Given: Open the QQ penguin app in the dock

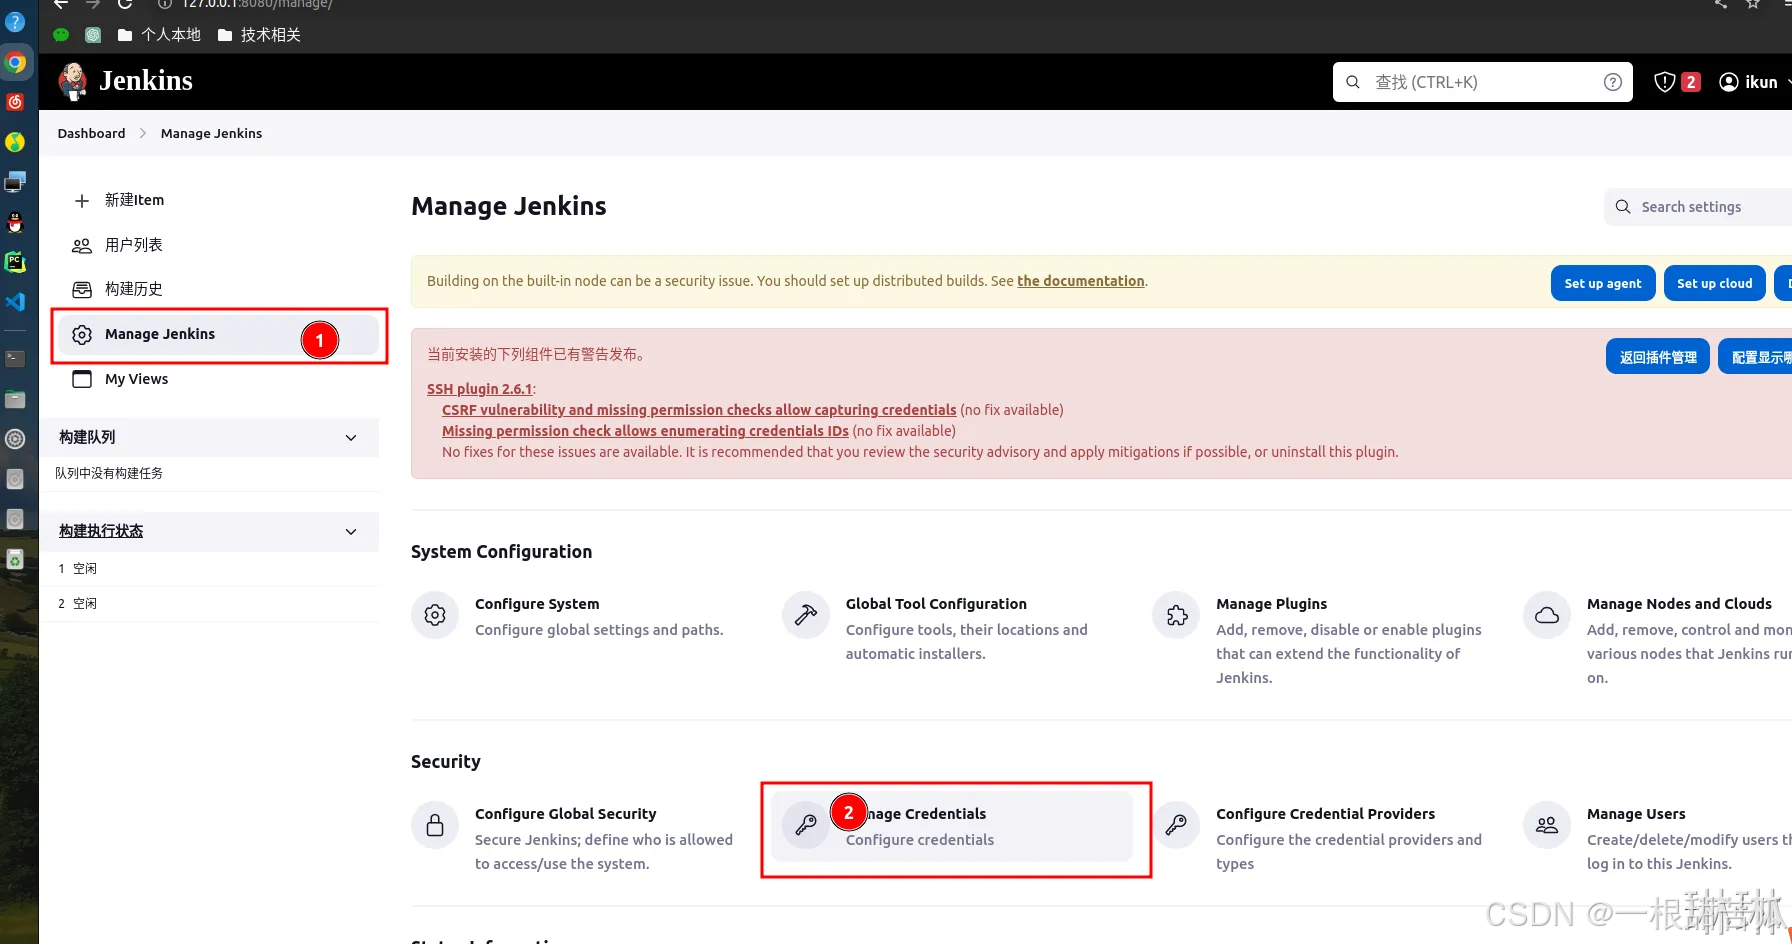Looking at the screenshot, I should coord(15,222).
